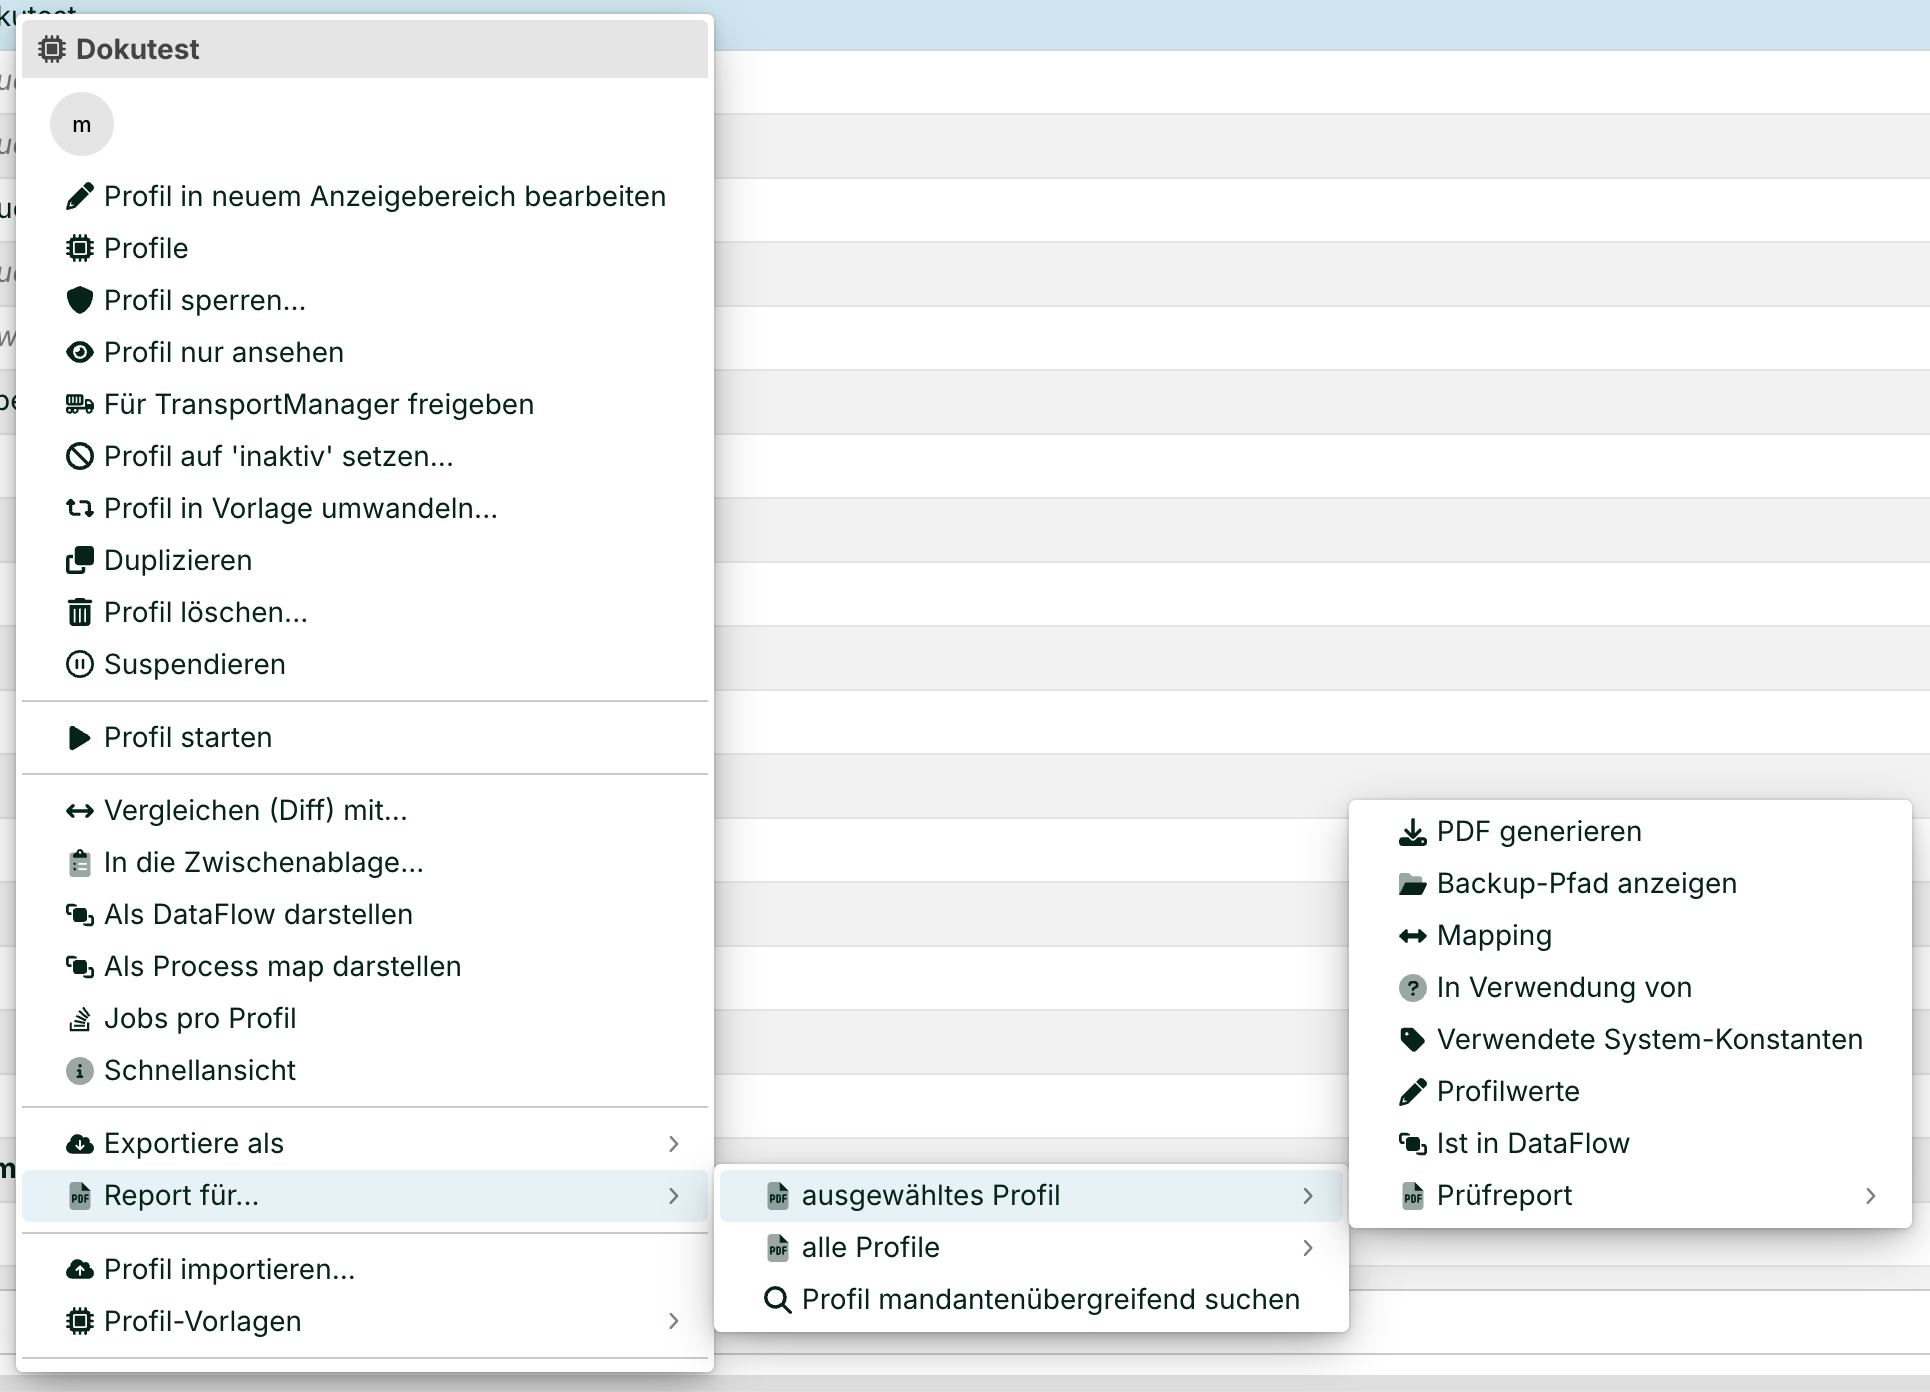Select 'Profil importieren...' entry text
1930x1392 pixels.
coord(230,1269)
